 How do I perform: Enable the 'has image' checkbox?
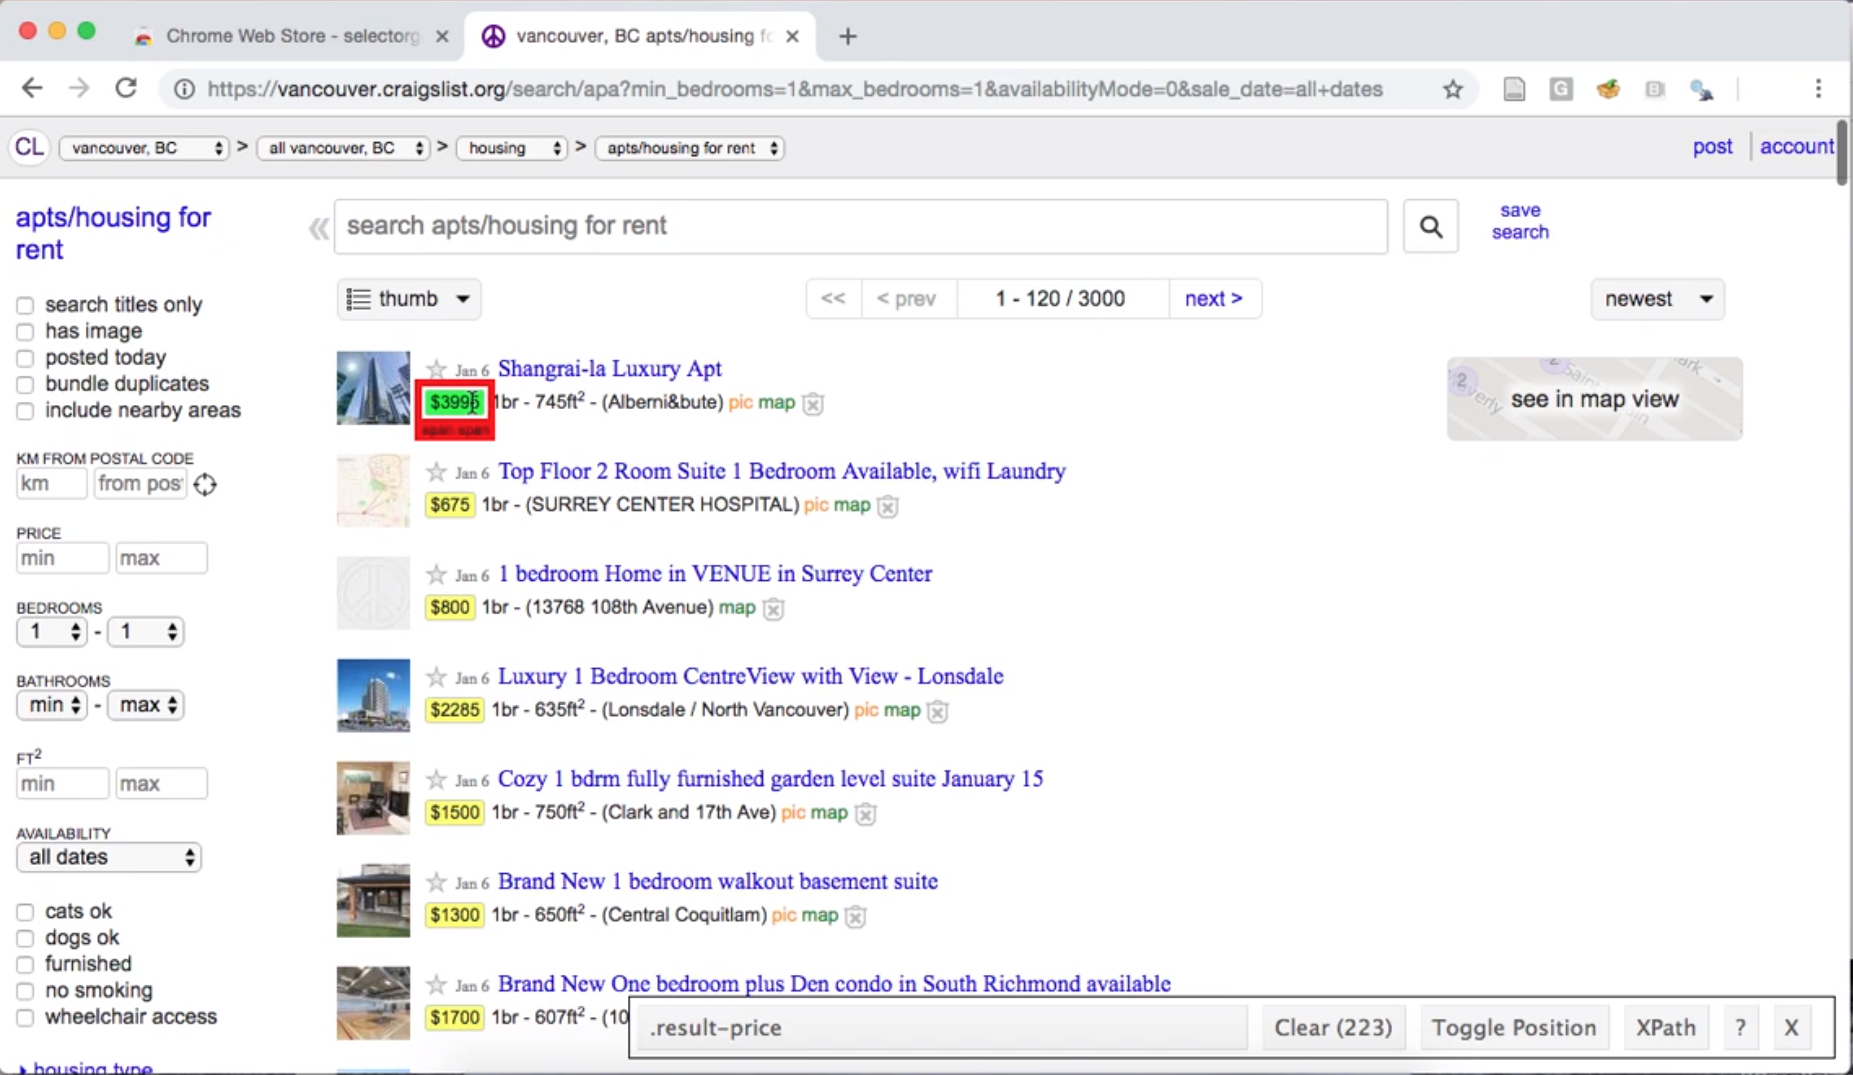point(25,332)
